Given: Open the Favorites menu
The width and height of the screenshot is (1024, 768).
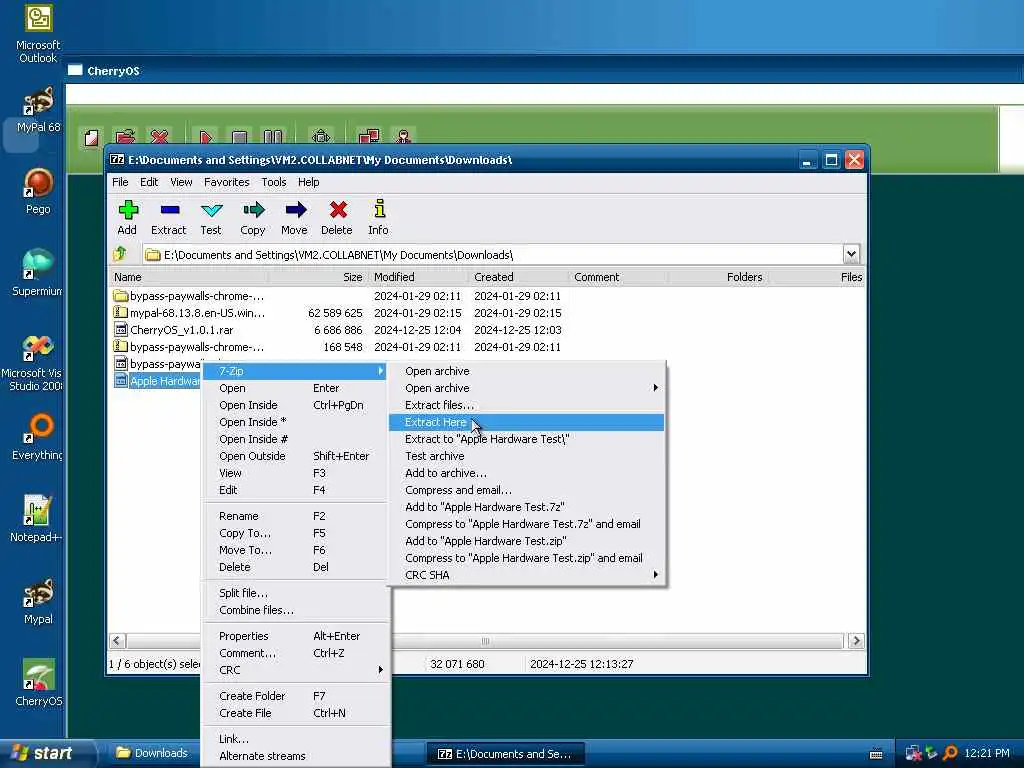Looking at the screenshot, I should click(x=227, y=182).
